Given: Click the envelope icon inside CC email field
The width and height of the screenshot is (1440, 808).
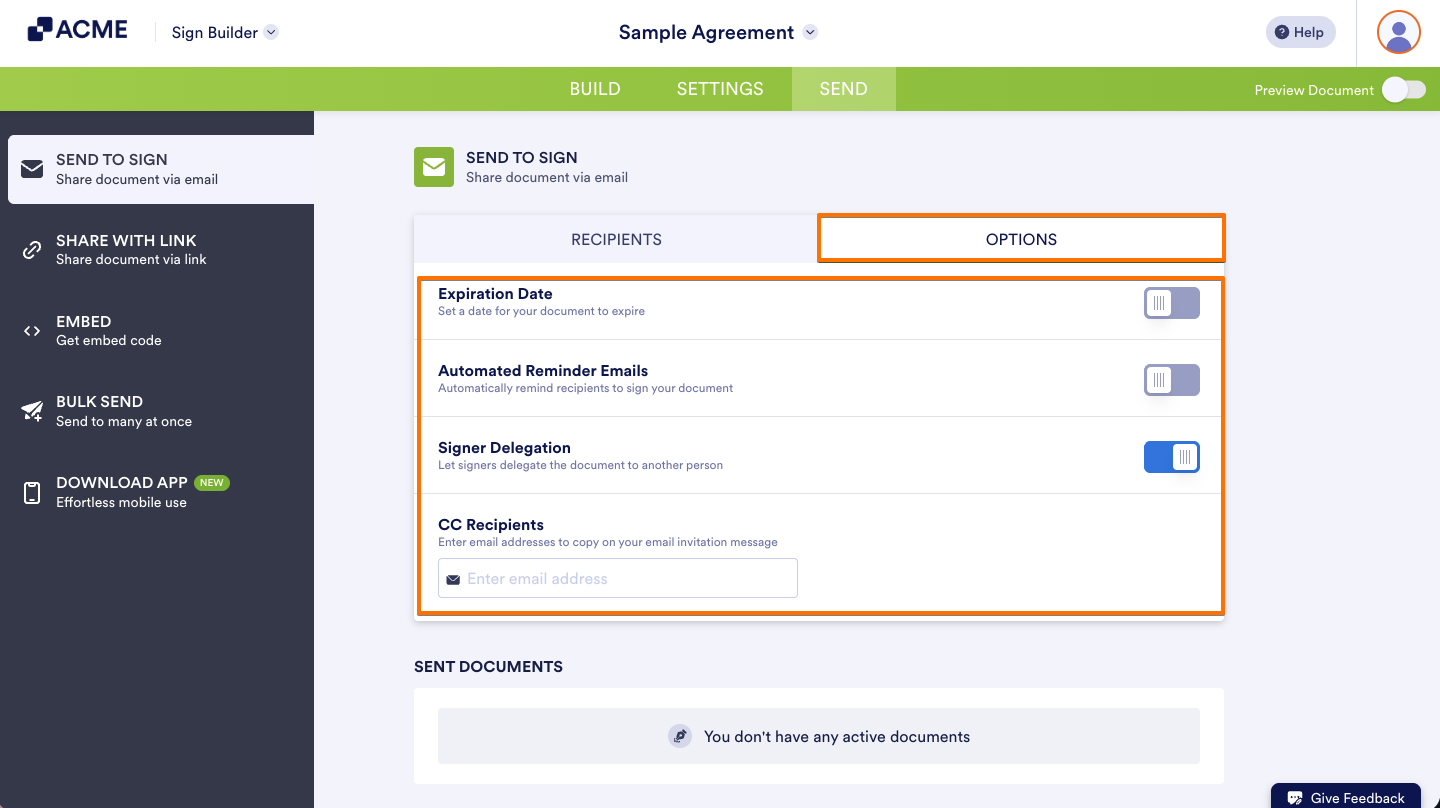Looking at the screenshot, I should [453, 579].
